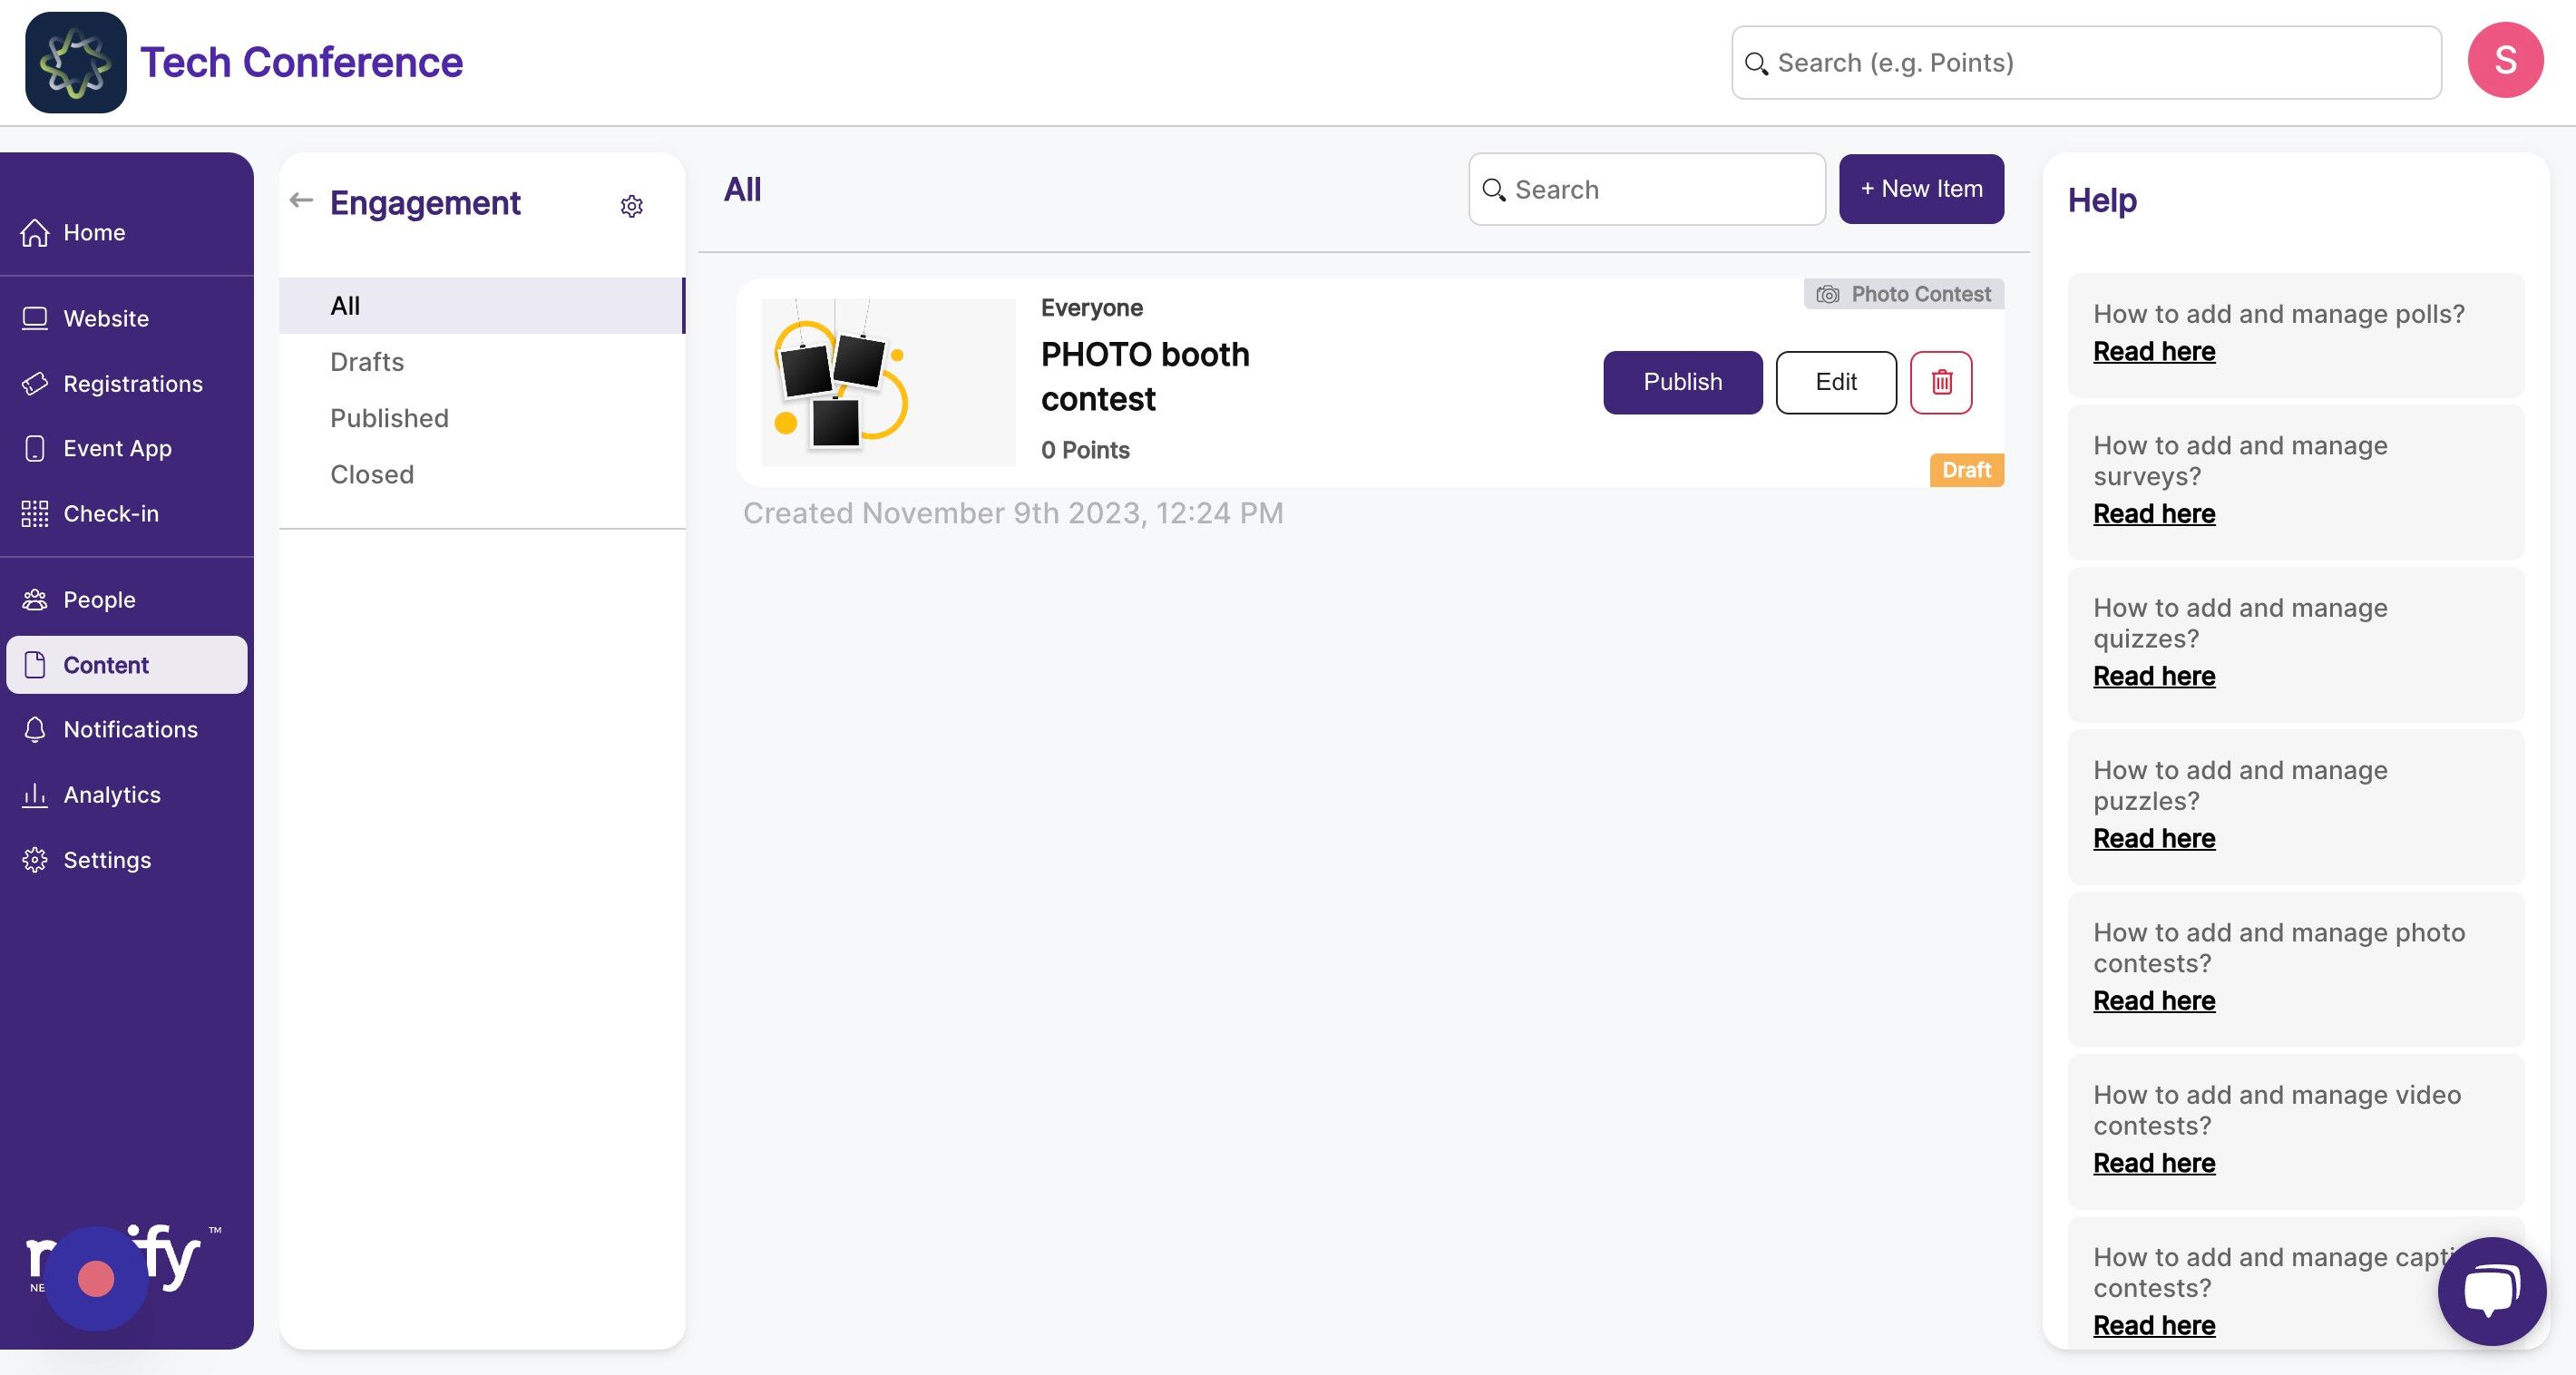Viewport: 2576px width, 1375px height.
Task: Go to Analytics in the sidebar
Action: [111, 795]
